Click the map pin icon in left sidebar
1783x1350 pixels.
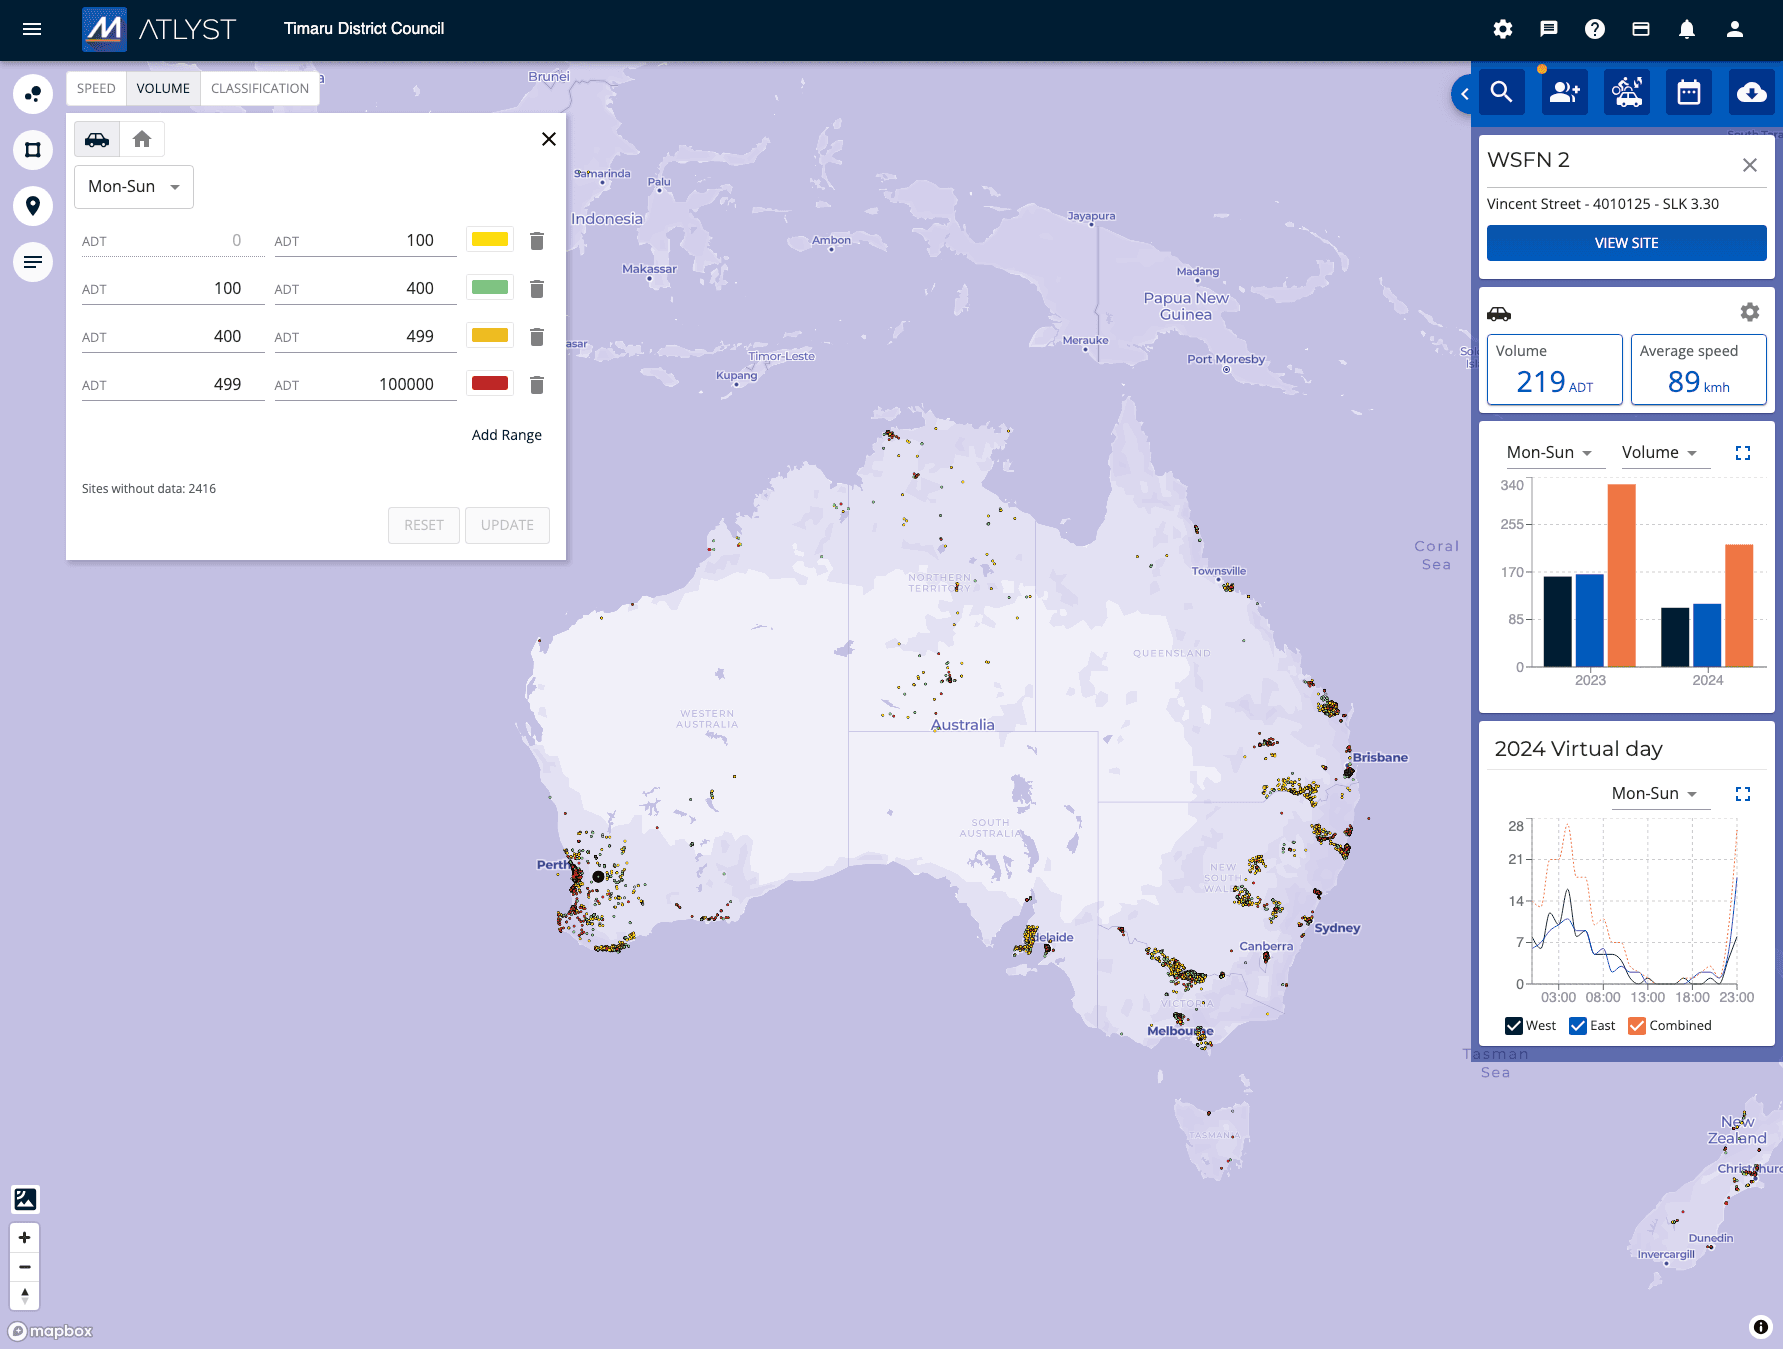(x=33, y=206)
